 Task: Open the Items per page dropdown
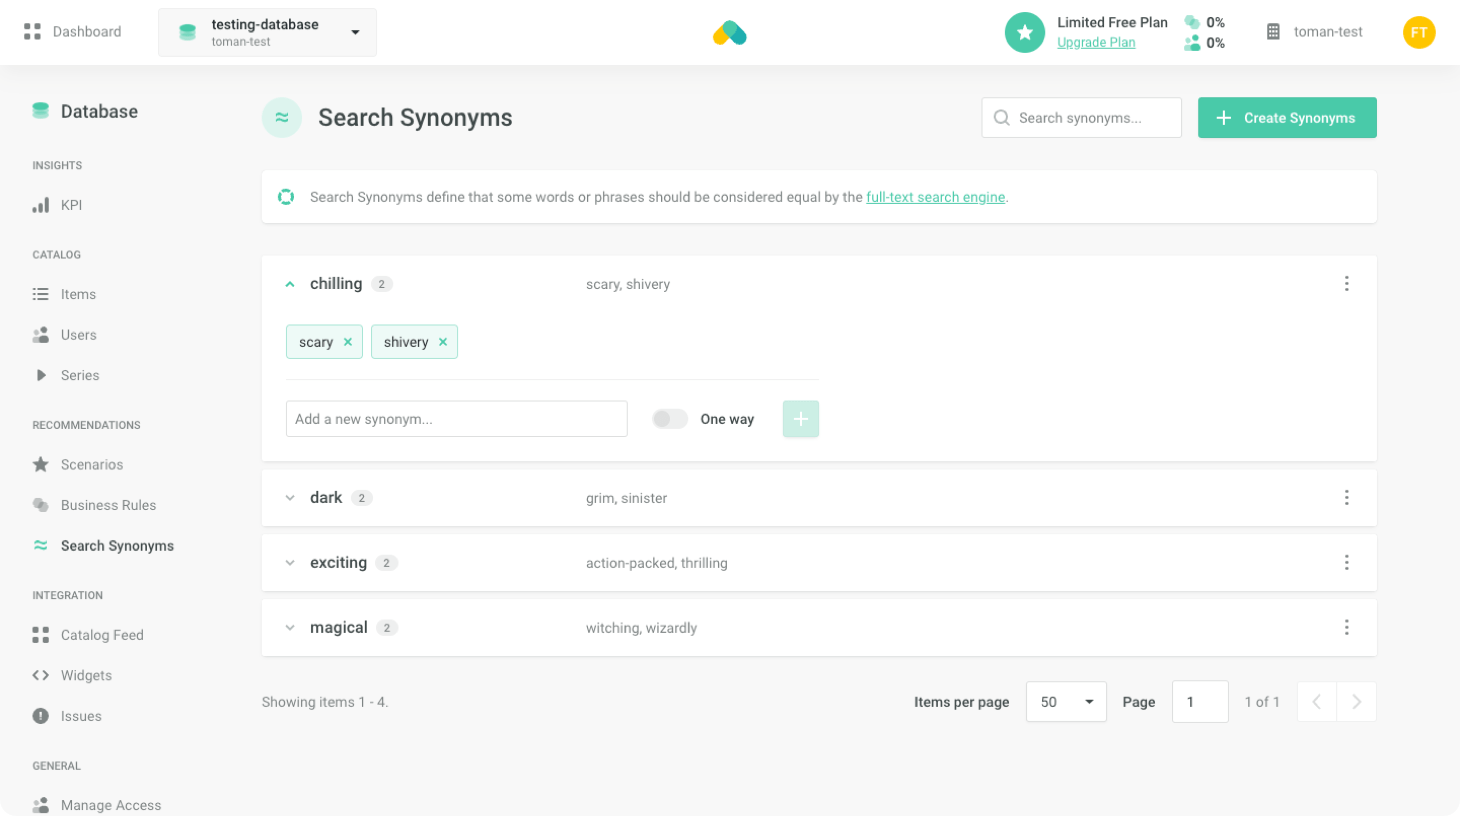point(1066,702)
